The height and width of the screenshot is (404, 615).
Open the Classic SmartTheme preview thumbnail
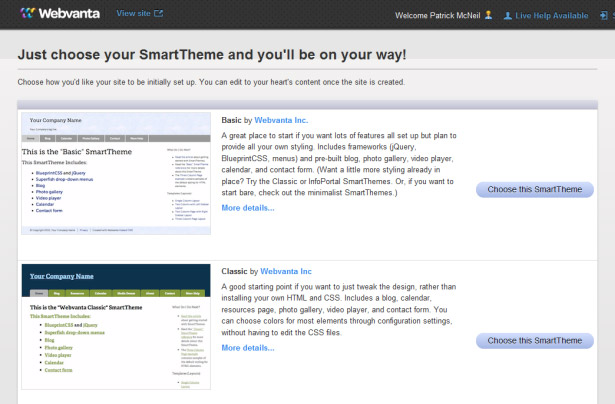[116, 326]
